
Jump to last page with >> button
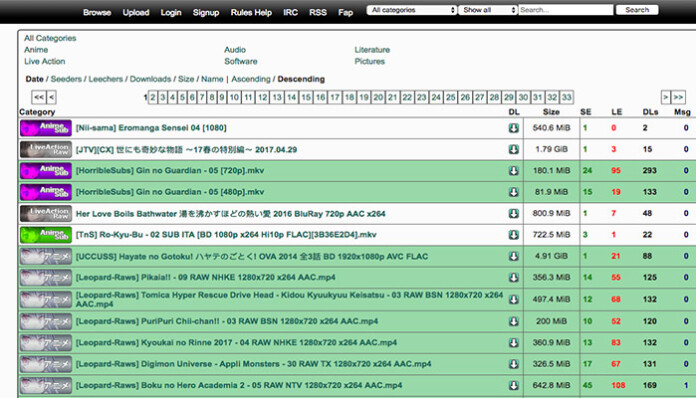tap(678, 97)
